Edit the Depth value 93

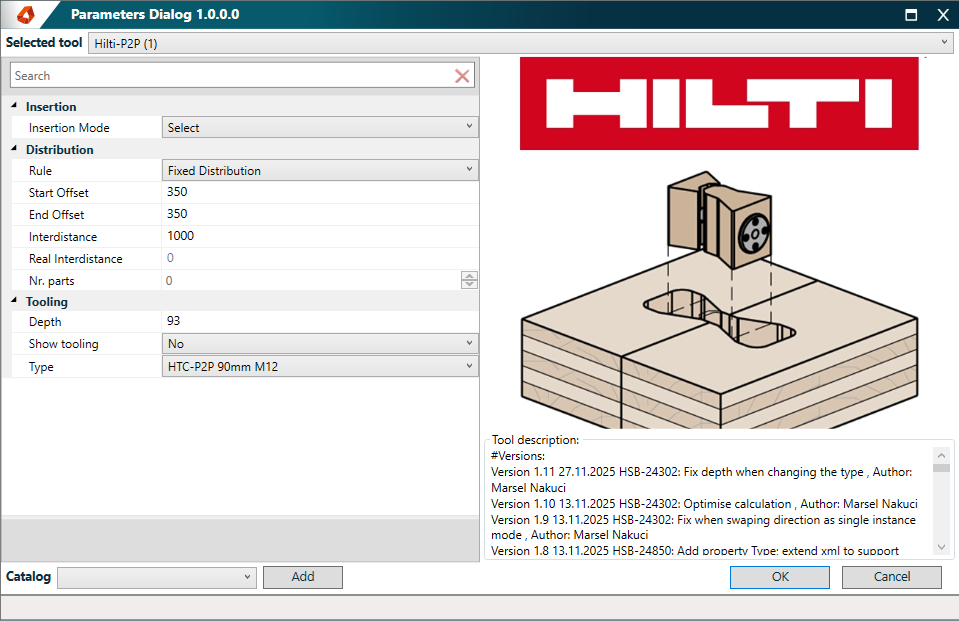[x=320, y=321]
